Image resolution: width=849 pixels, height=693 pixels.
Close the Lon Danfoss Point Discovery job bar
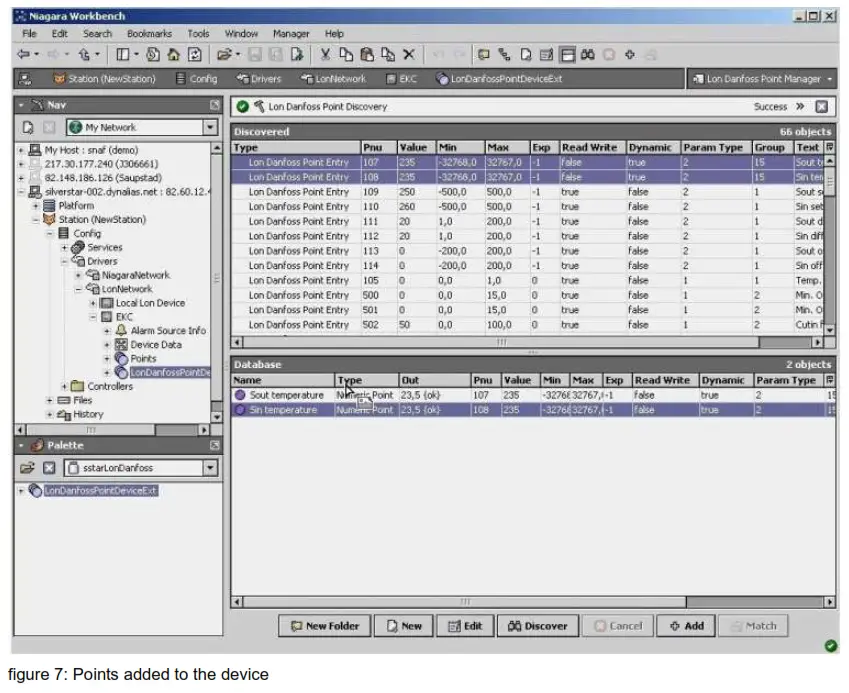tap(822, 106)
